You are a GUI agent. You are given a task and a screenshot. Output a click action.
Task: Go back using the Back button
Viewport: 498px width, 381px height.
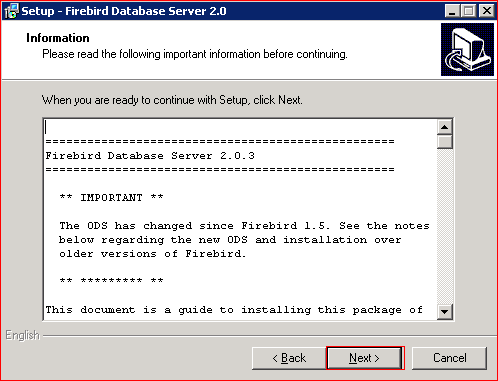coord(289,358)
